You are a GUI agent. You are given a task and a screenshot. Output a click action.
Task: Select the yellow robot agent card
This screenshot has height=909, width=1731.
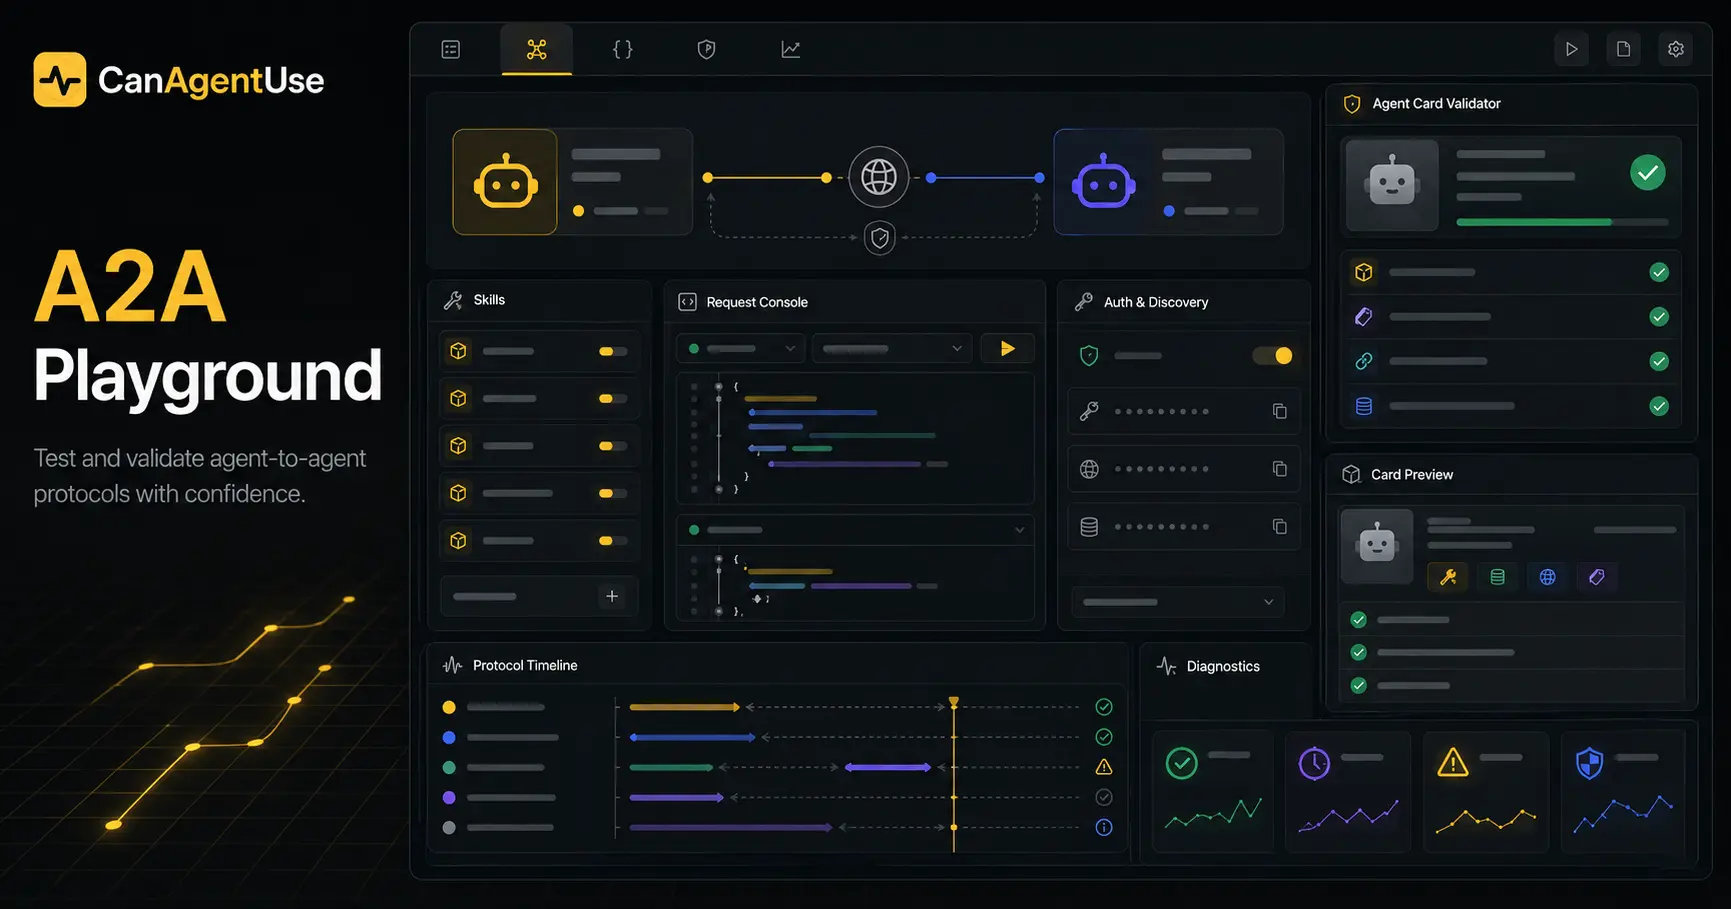pos(572,182)
